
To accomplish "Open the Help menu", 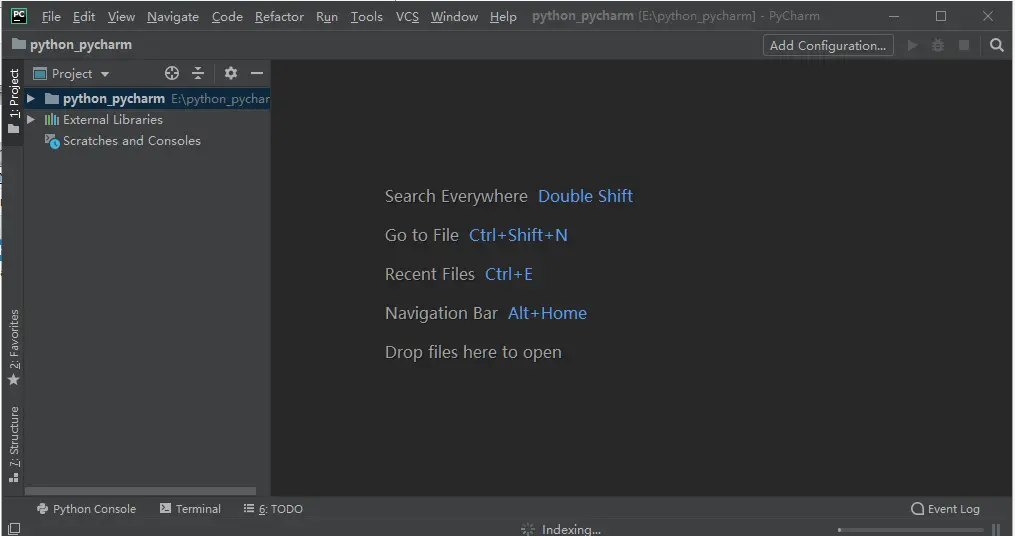I will 503,17.
